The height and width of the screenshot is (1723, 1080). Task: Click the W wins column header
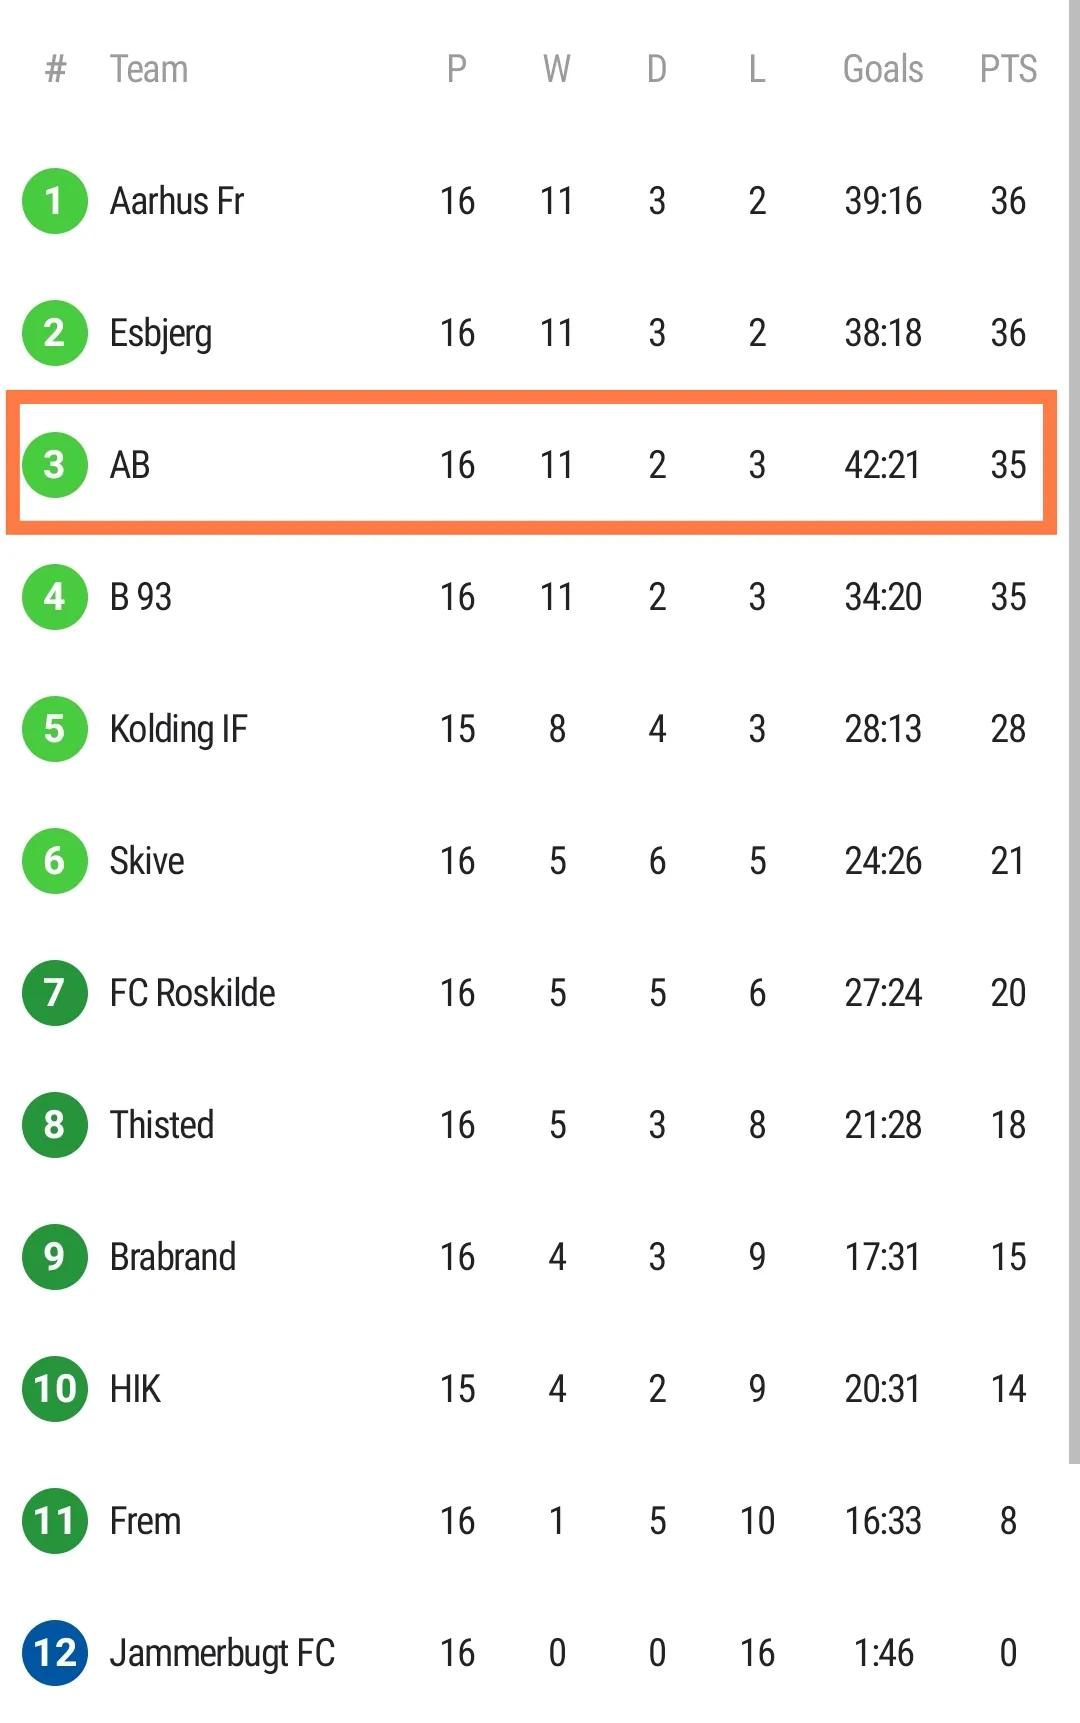tap(557, 69)
